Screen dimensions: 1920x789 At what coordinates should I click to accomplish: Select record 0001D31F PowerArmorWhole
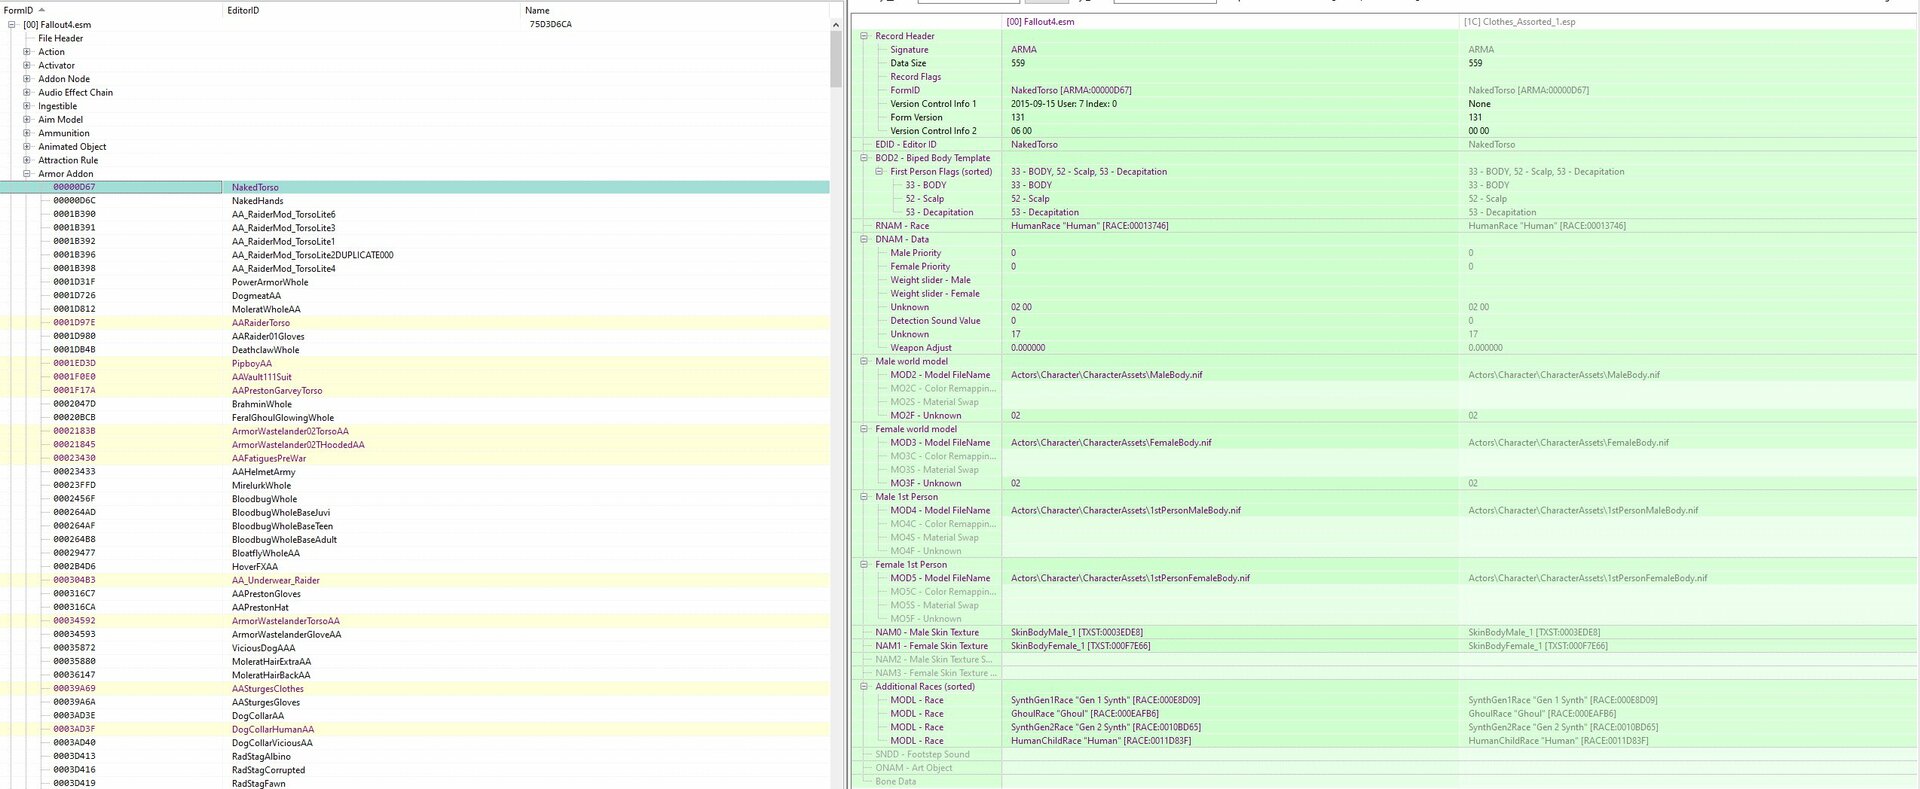pos(415,282)
